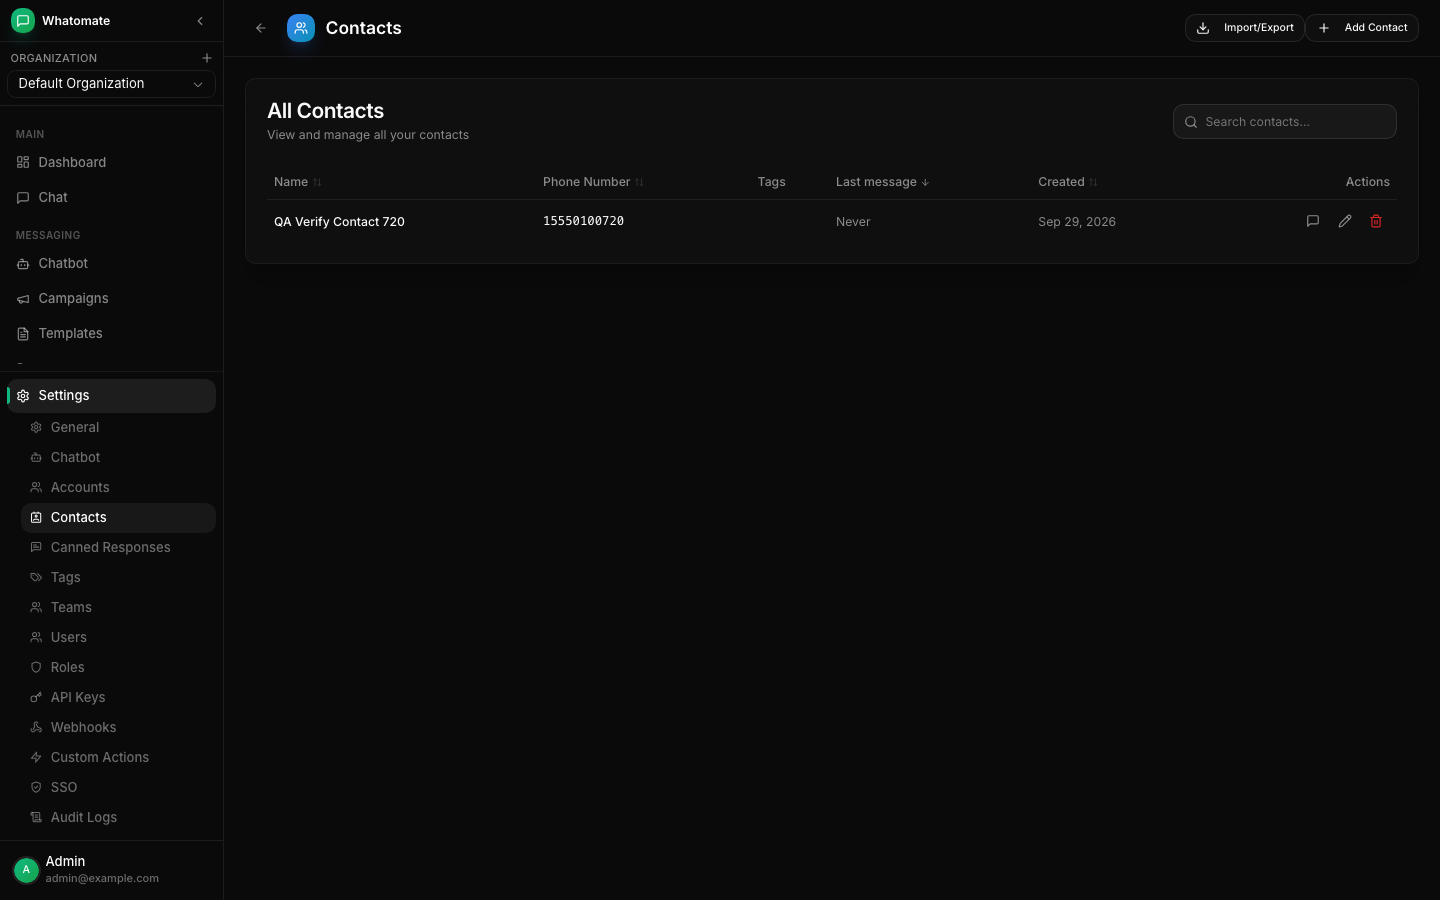The image size is (1440, 900).
Task: Open the main Chatbot menu under Messaging
Action: (x=111, y=263)
